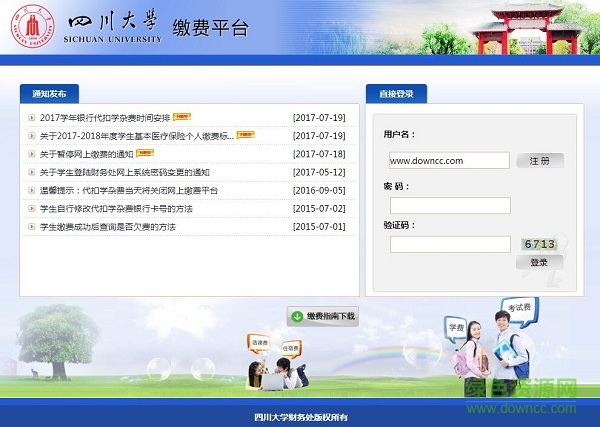
Task: Click bullet icon beside 学生自行修改代扣学杂费银行卡号的方法
Action: point(32,208)
